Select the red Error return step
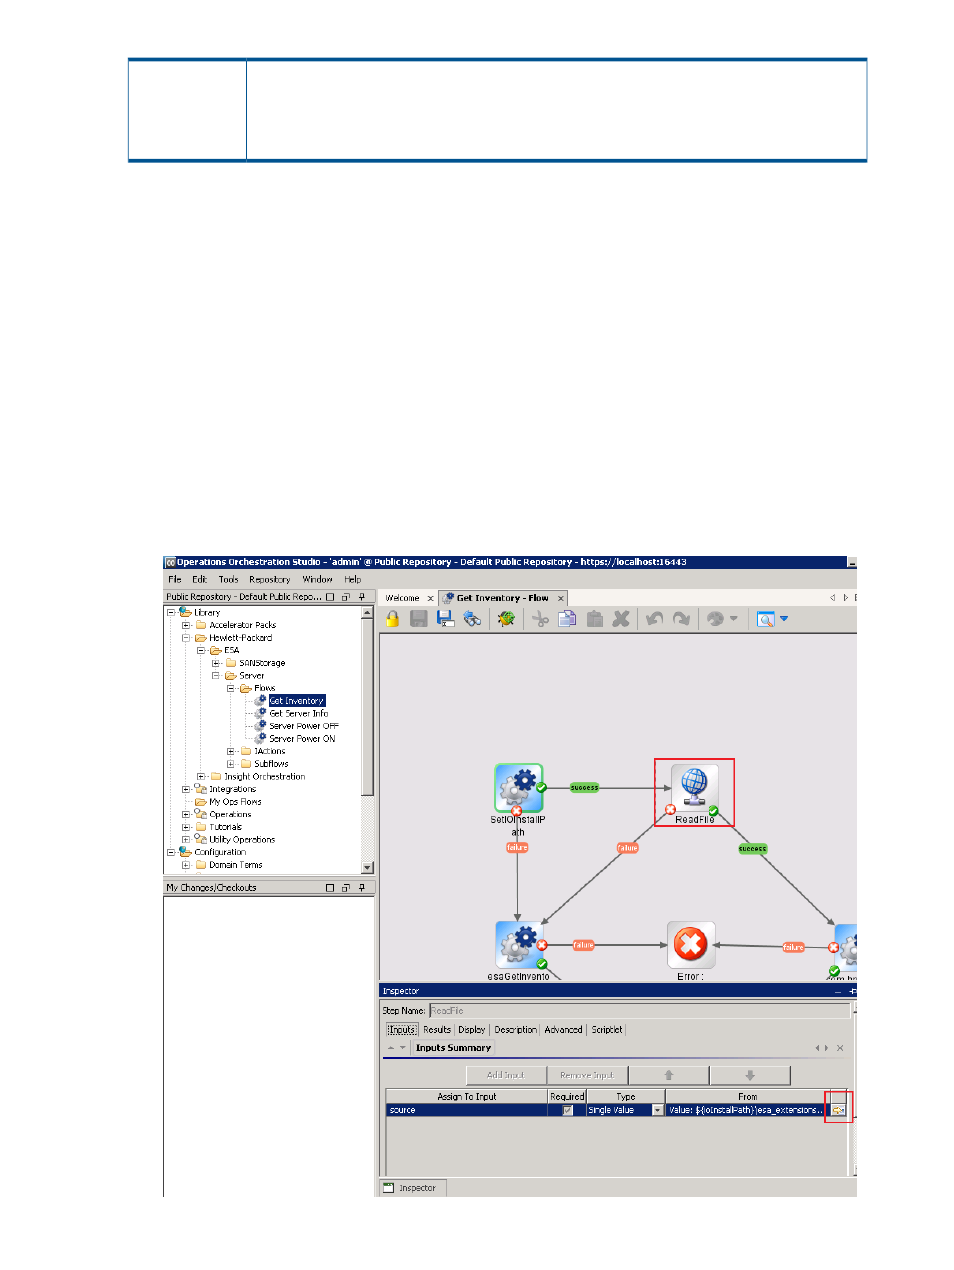Viewport: 954px width, 1270px height. (x=691, y=944)
